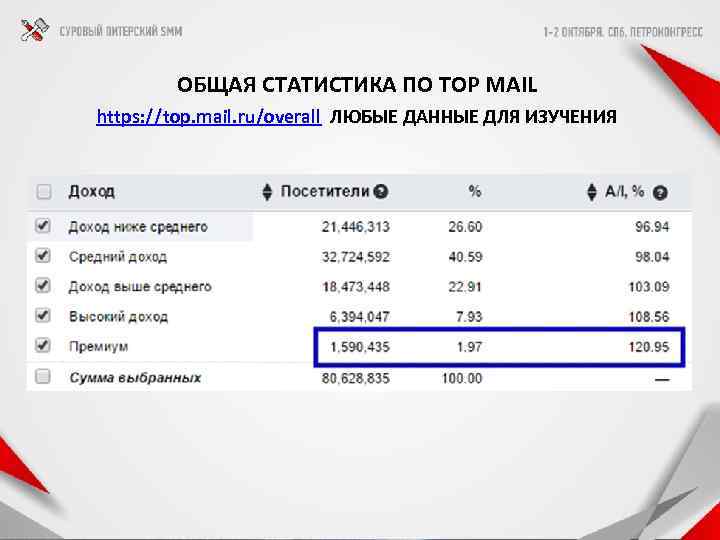Image resolution: width=720 pixels, height=540 pixels.
Task: Click the Суровый Питерский SMM header text
Action: (x=121, y=31)
